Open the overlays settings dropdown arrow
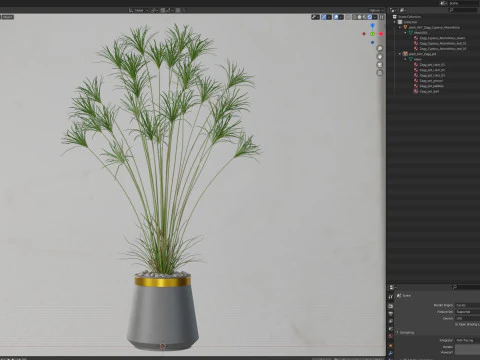Viewport: 480px width, 360px height. click(x=341, y=17)
